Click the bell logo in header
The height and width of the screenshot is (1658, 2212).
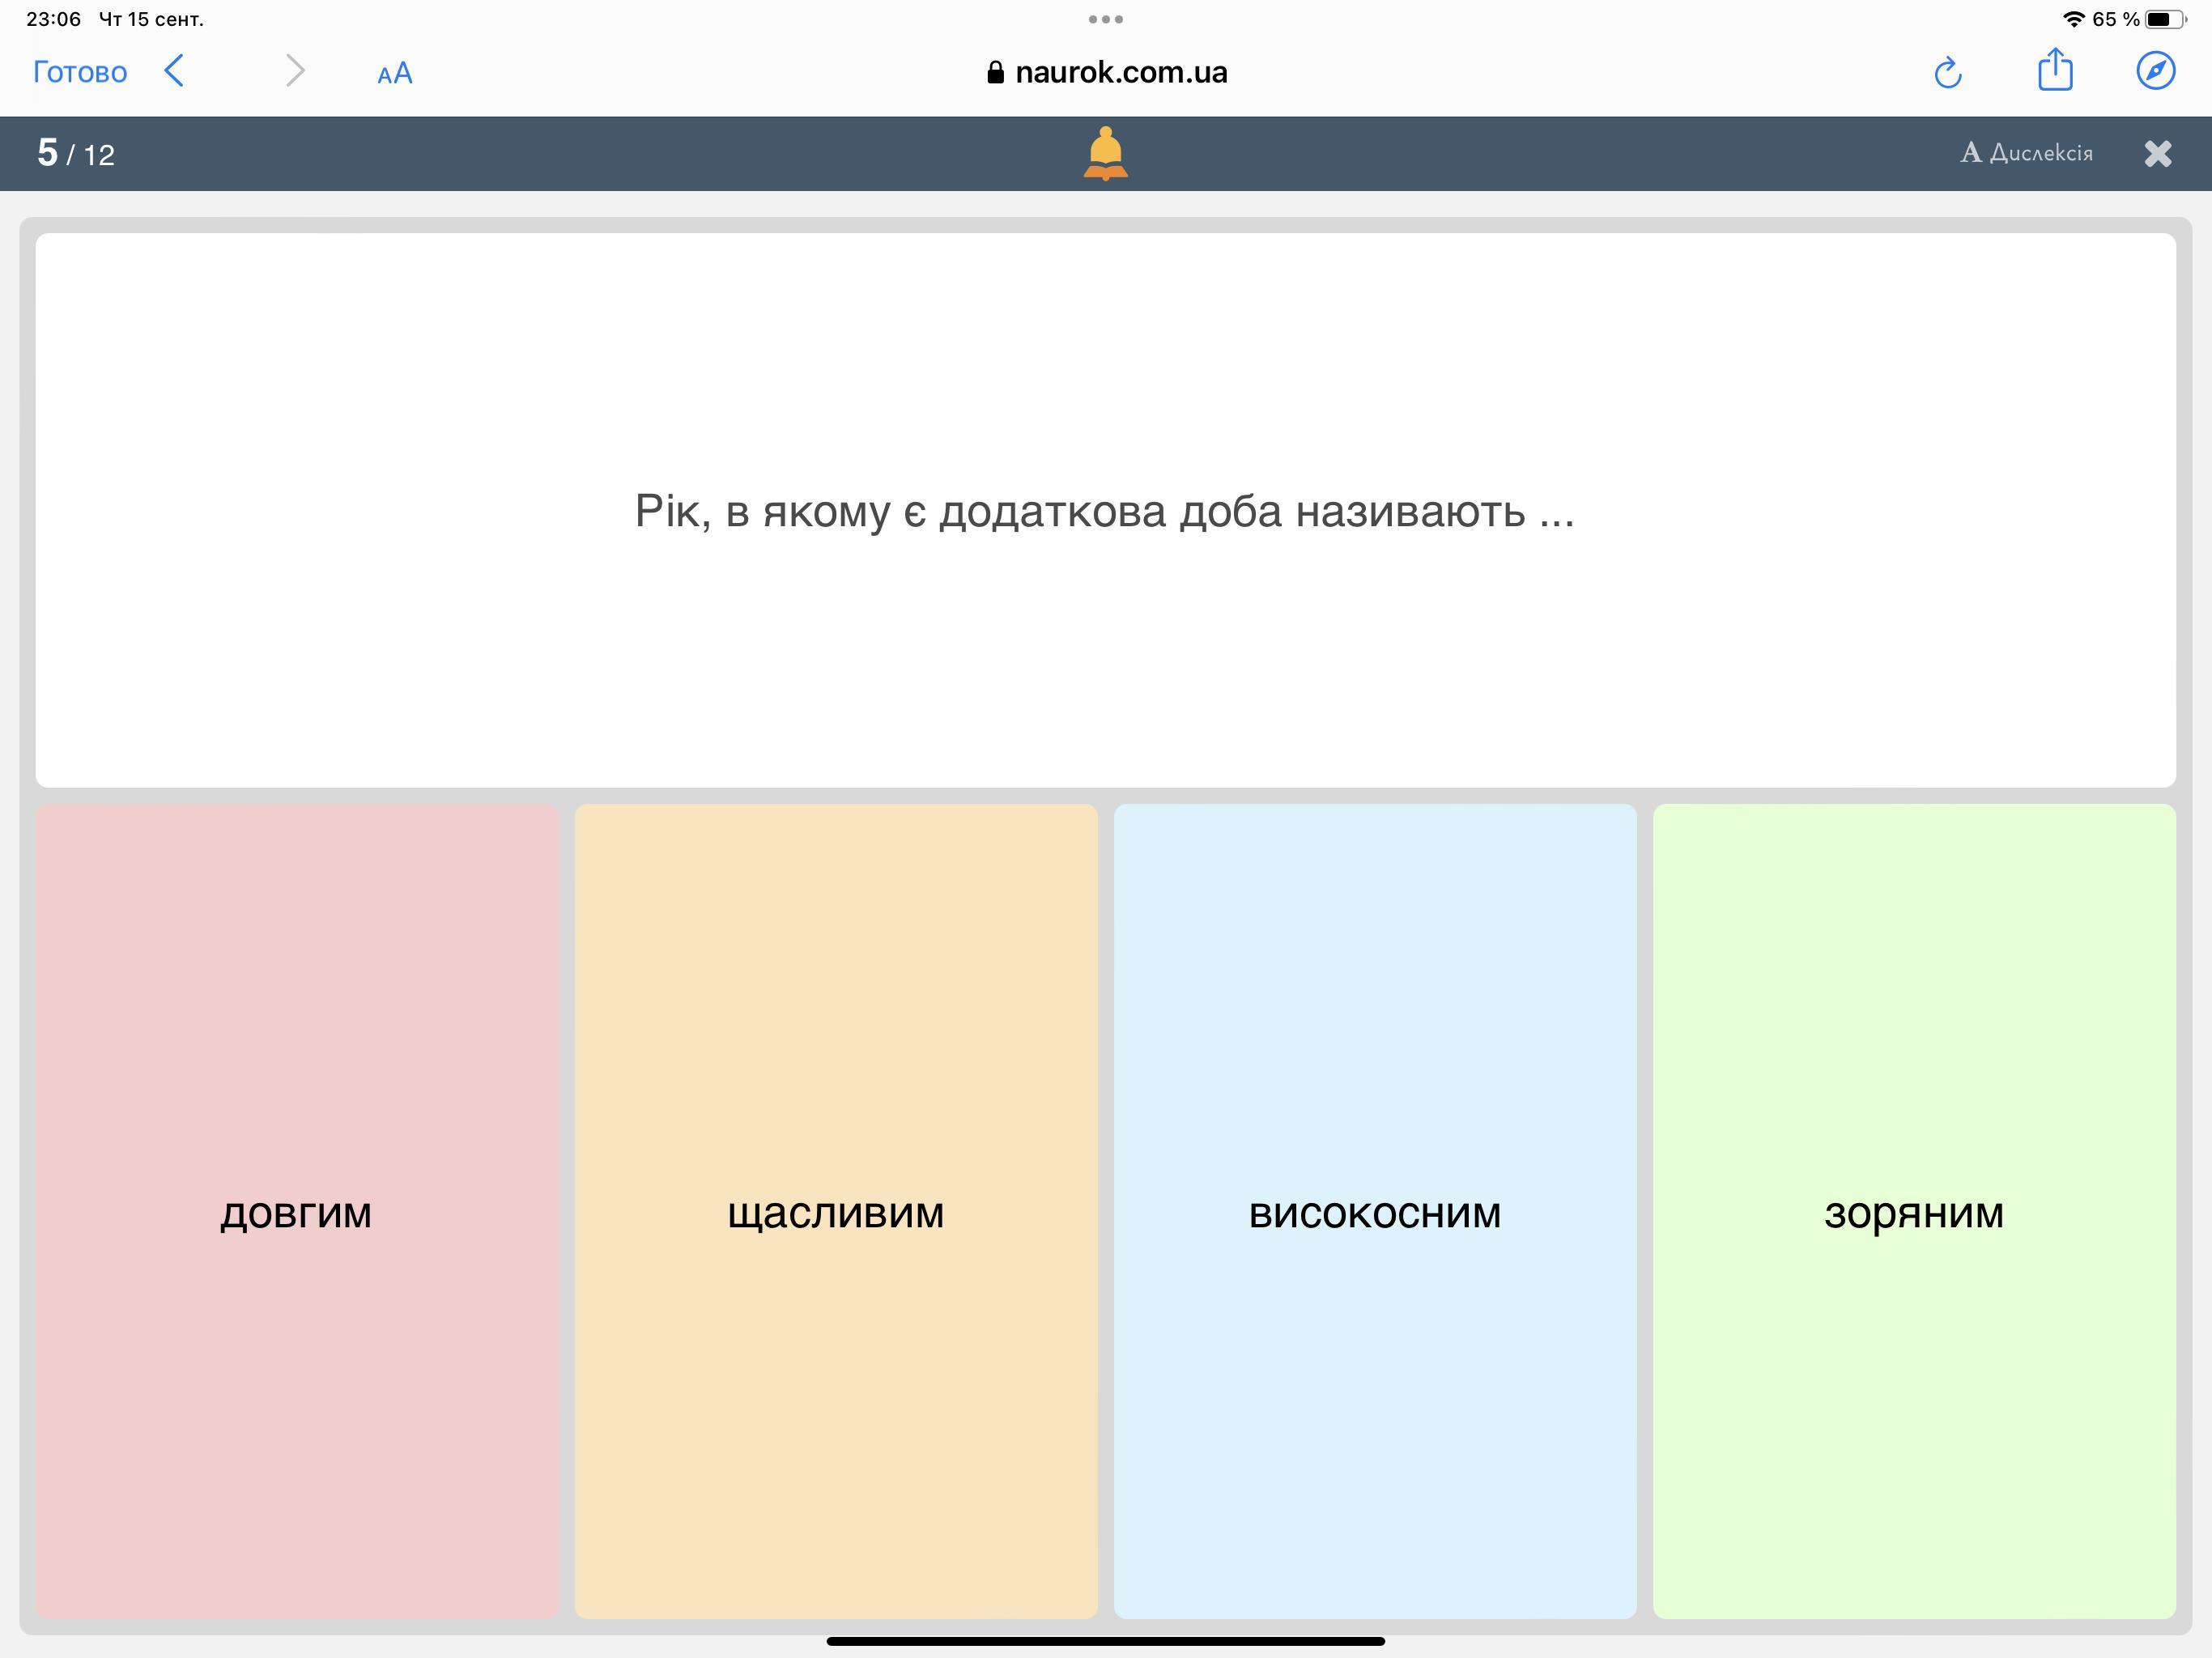(x=1105, y=153)
